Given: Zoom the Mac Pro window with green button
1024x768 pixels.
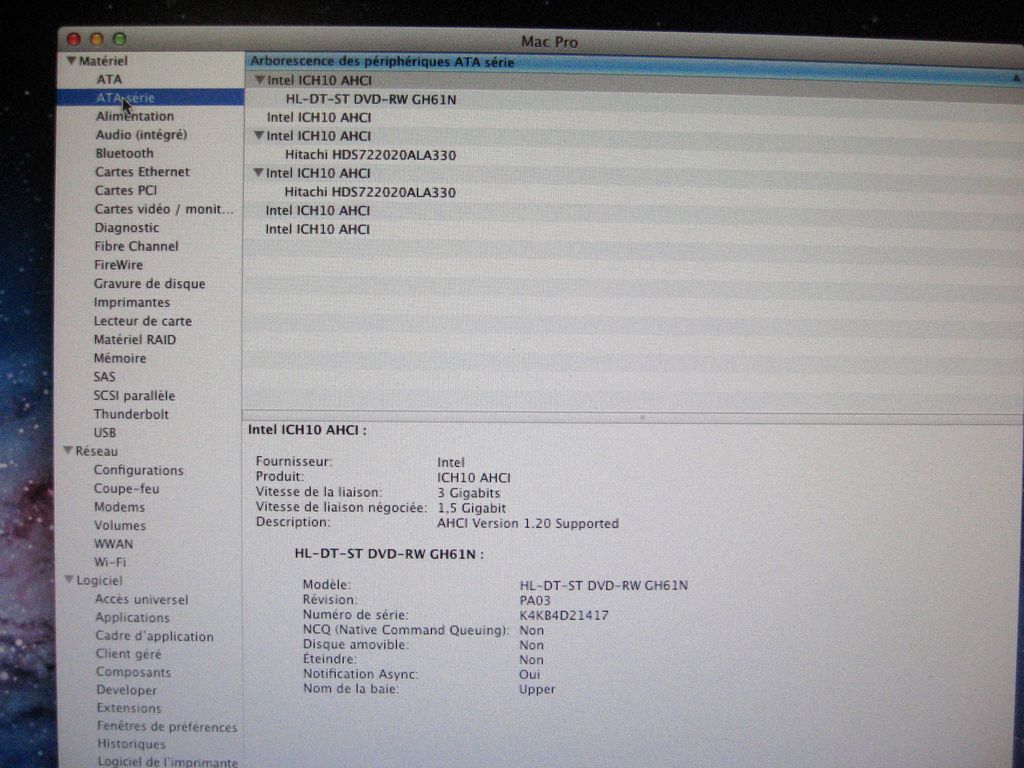Looking at the screenshot, I should click(x=120, y=39).
